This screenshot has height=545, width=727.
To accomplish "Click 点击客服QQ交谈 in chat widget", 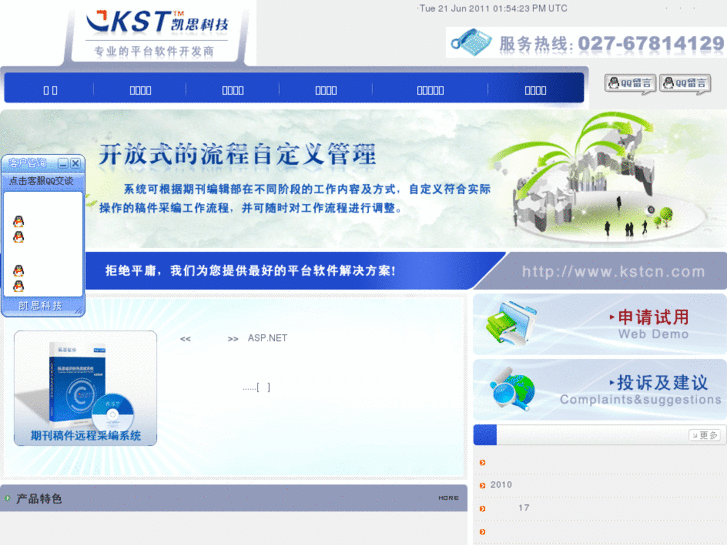I will 41,181.
